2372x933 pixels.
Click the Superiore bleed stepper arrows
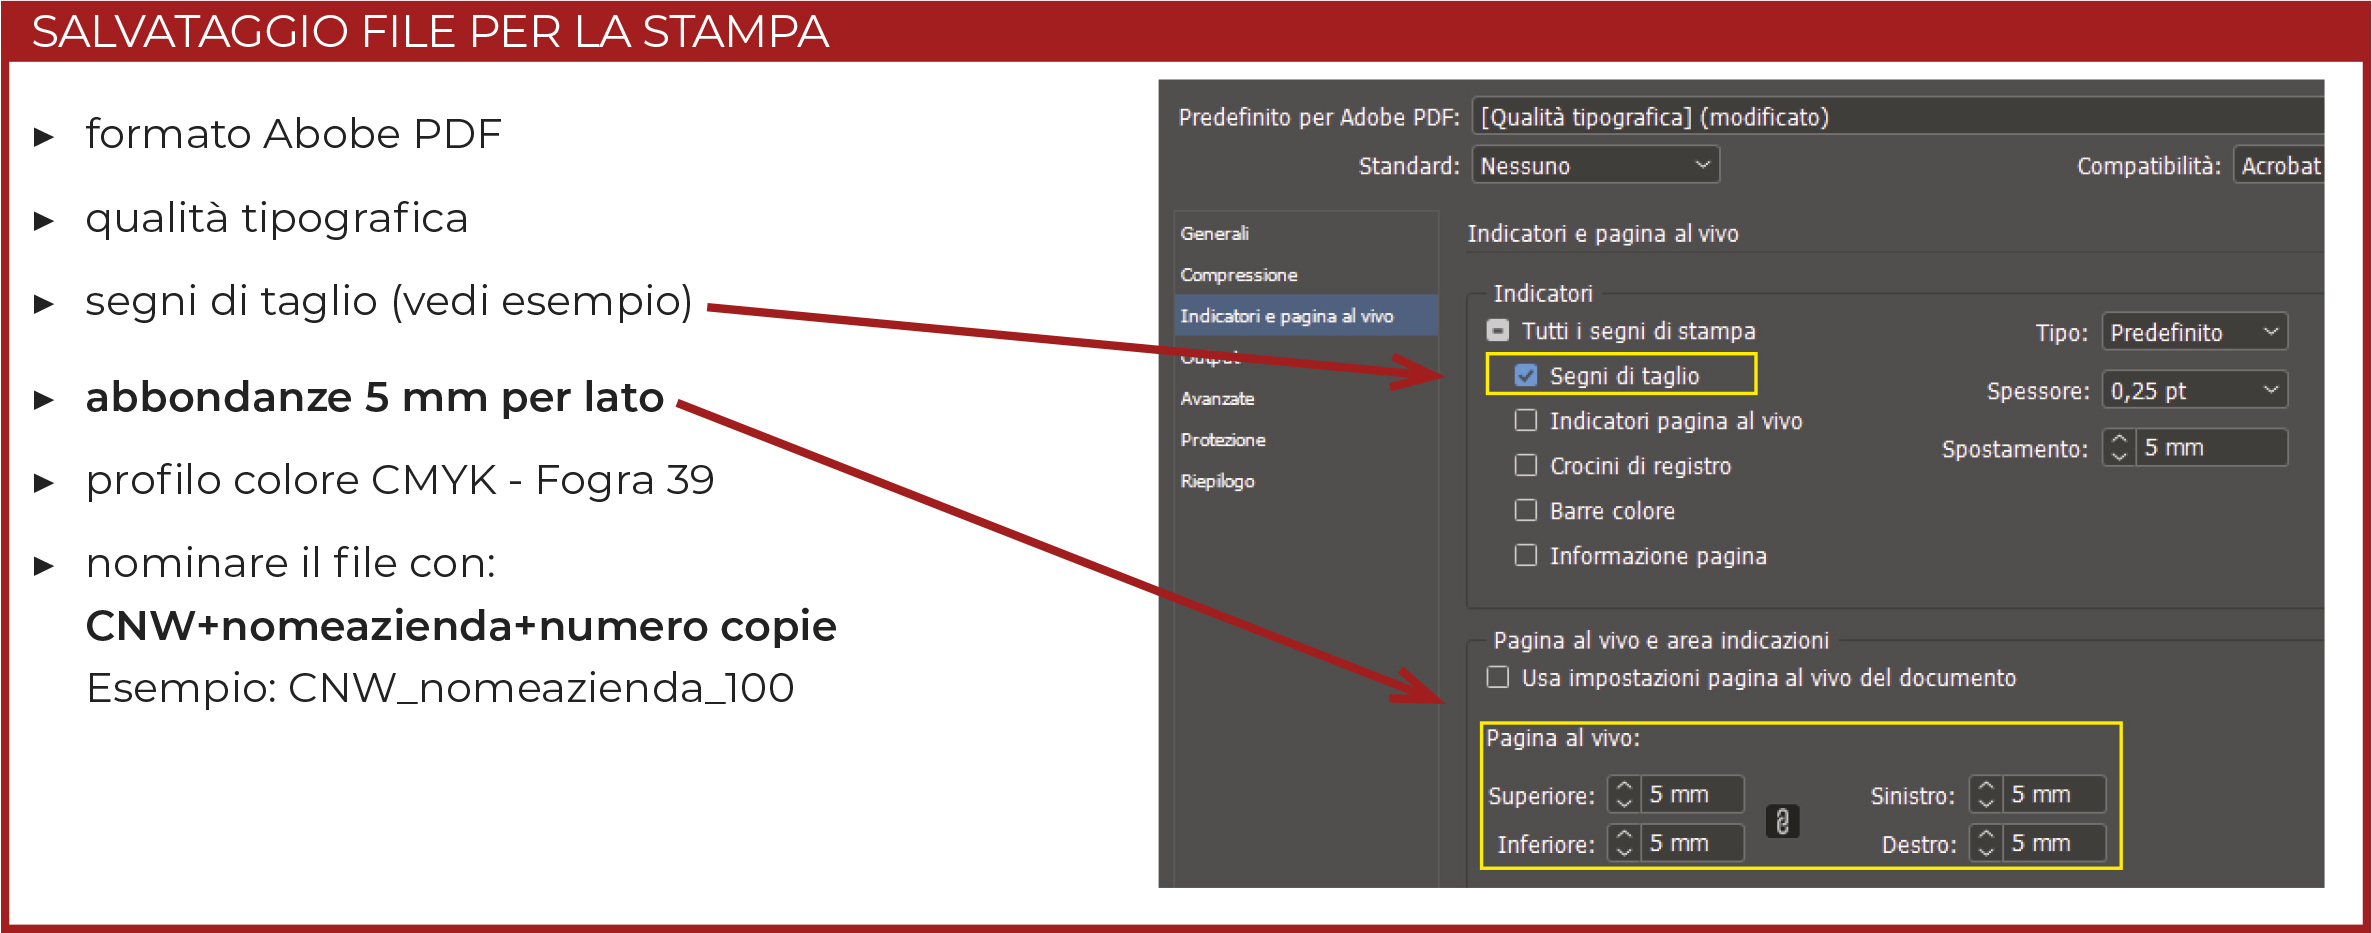tap(1624, 795)
